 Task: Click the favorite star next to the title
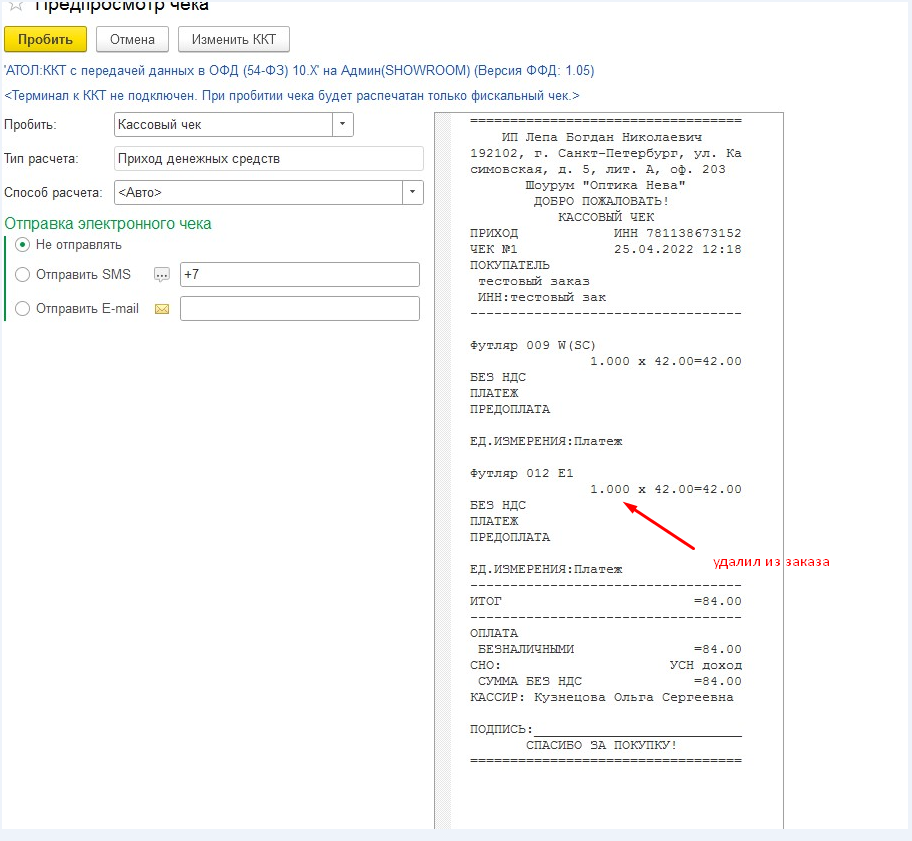15,5
